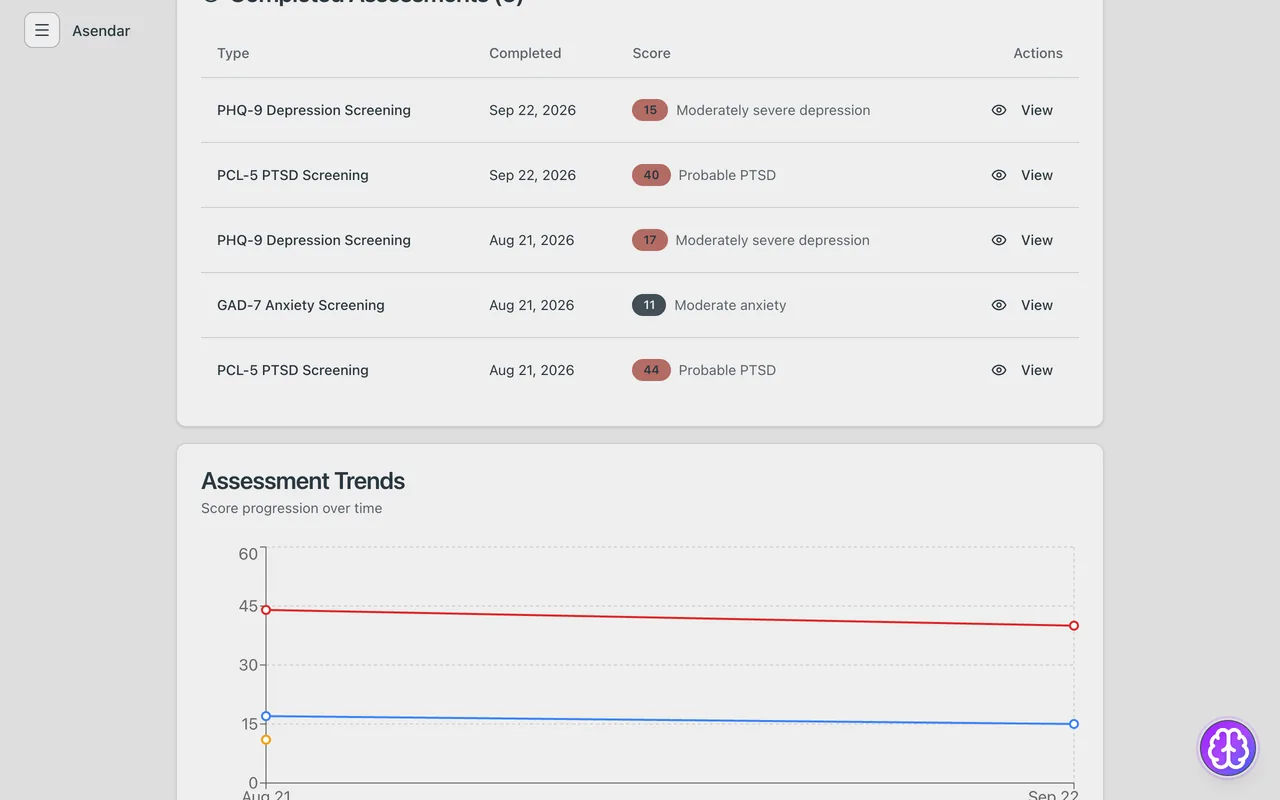1280x800 pixels.
Task: View the GAD-7 Anxiety Screening result
Action: [x=1022, y=305]
